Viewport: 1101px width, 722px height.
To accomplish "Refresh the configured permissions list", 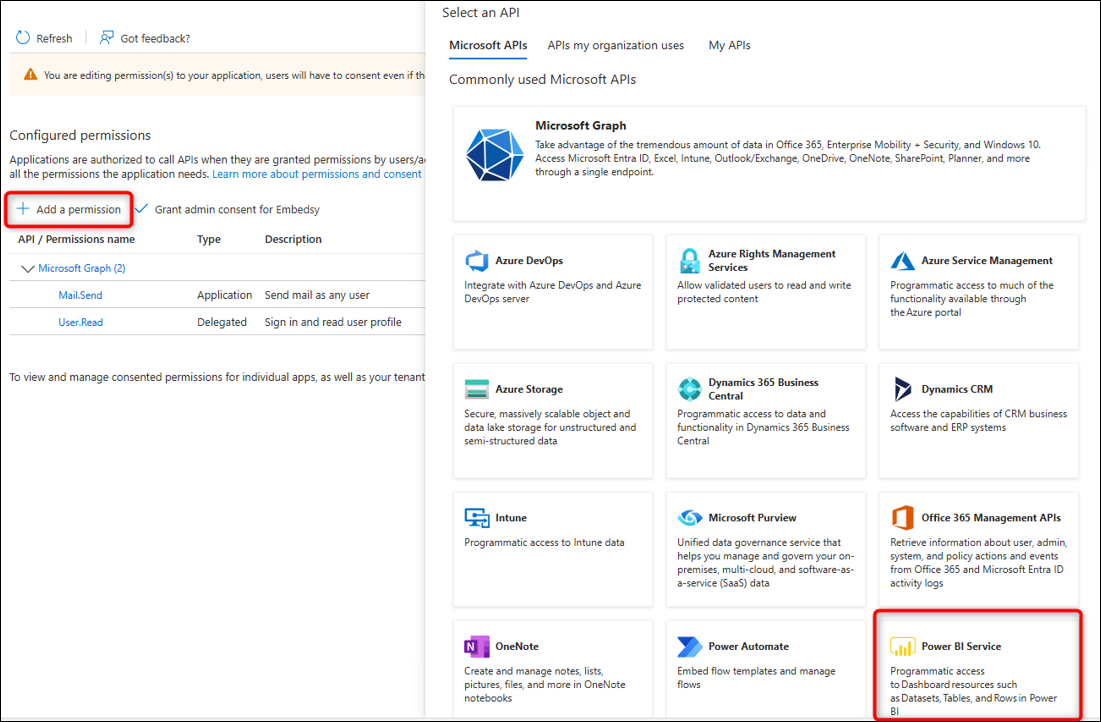I will (43, 37).
